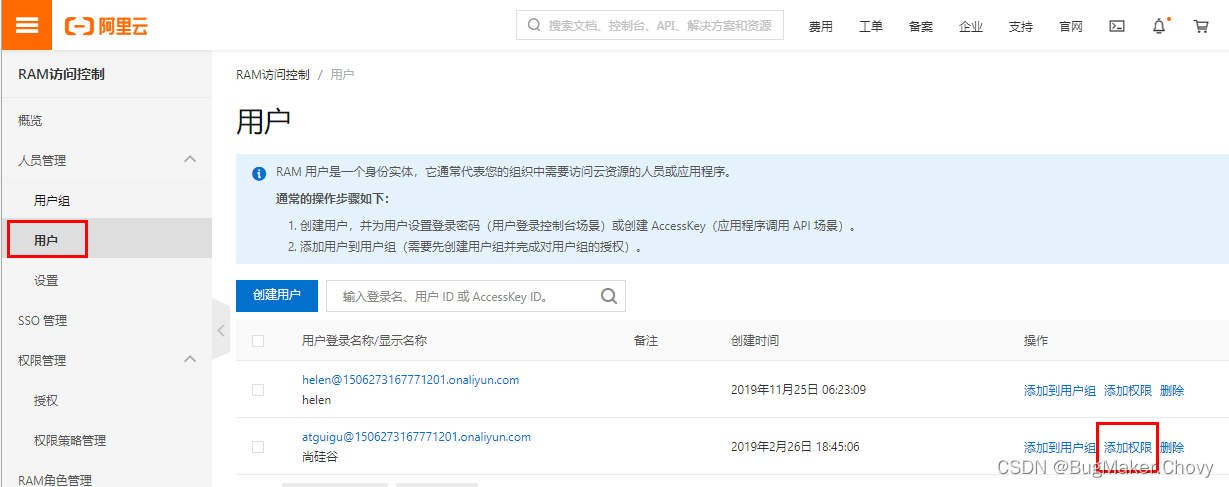Click the Alibaba Cloud logo
The width and height of the screenshot is (1229, 487).
(x=107, y=26)
